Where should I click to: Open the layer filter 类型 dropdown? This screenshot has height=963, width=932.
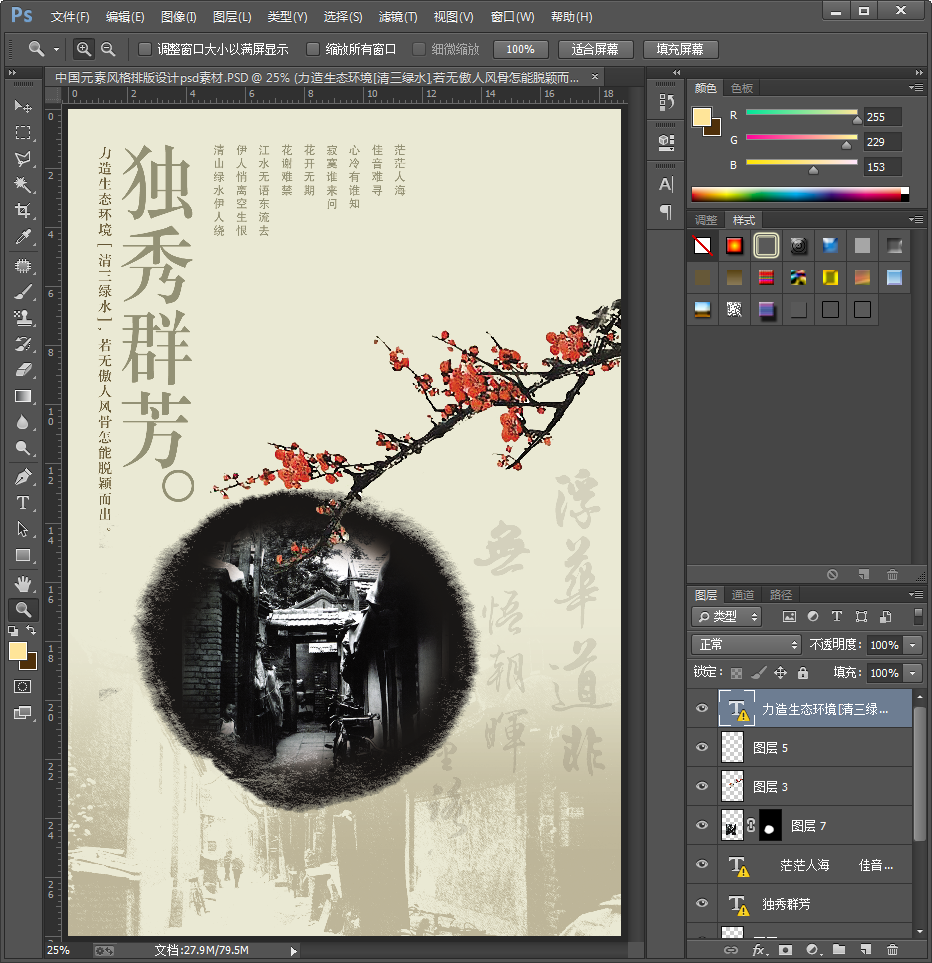pyautogui.click(x=726, y=616)
